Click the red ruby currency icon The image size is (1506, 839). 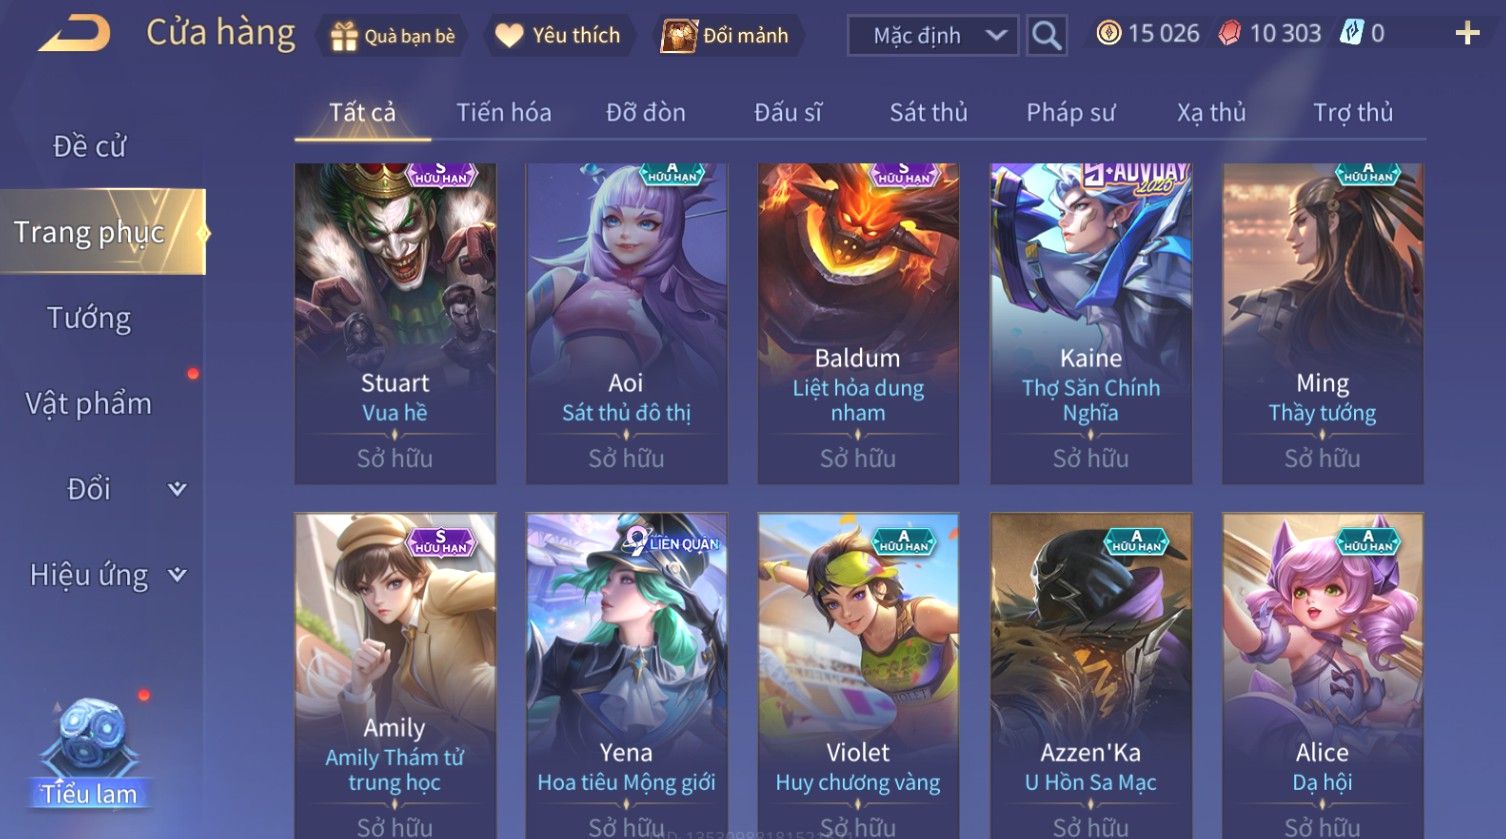click(x=1230, y=34)
